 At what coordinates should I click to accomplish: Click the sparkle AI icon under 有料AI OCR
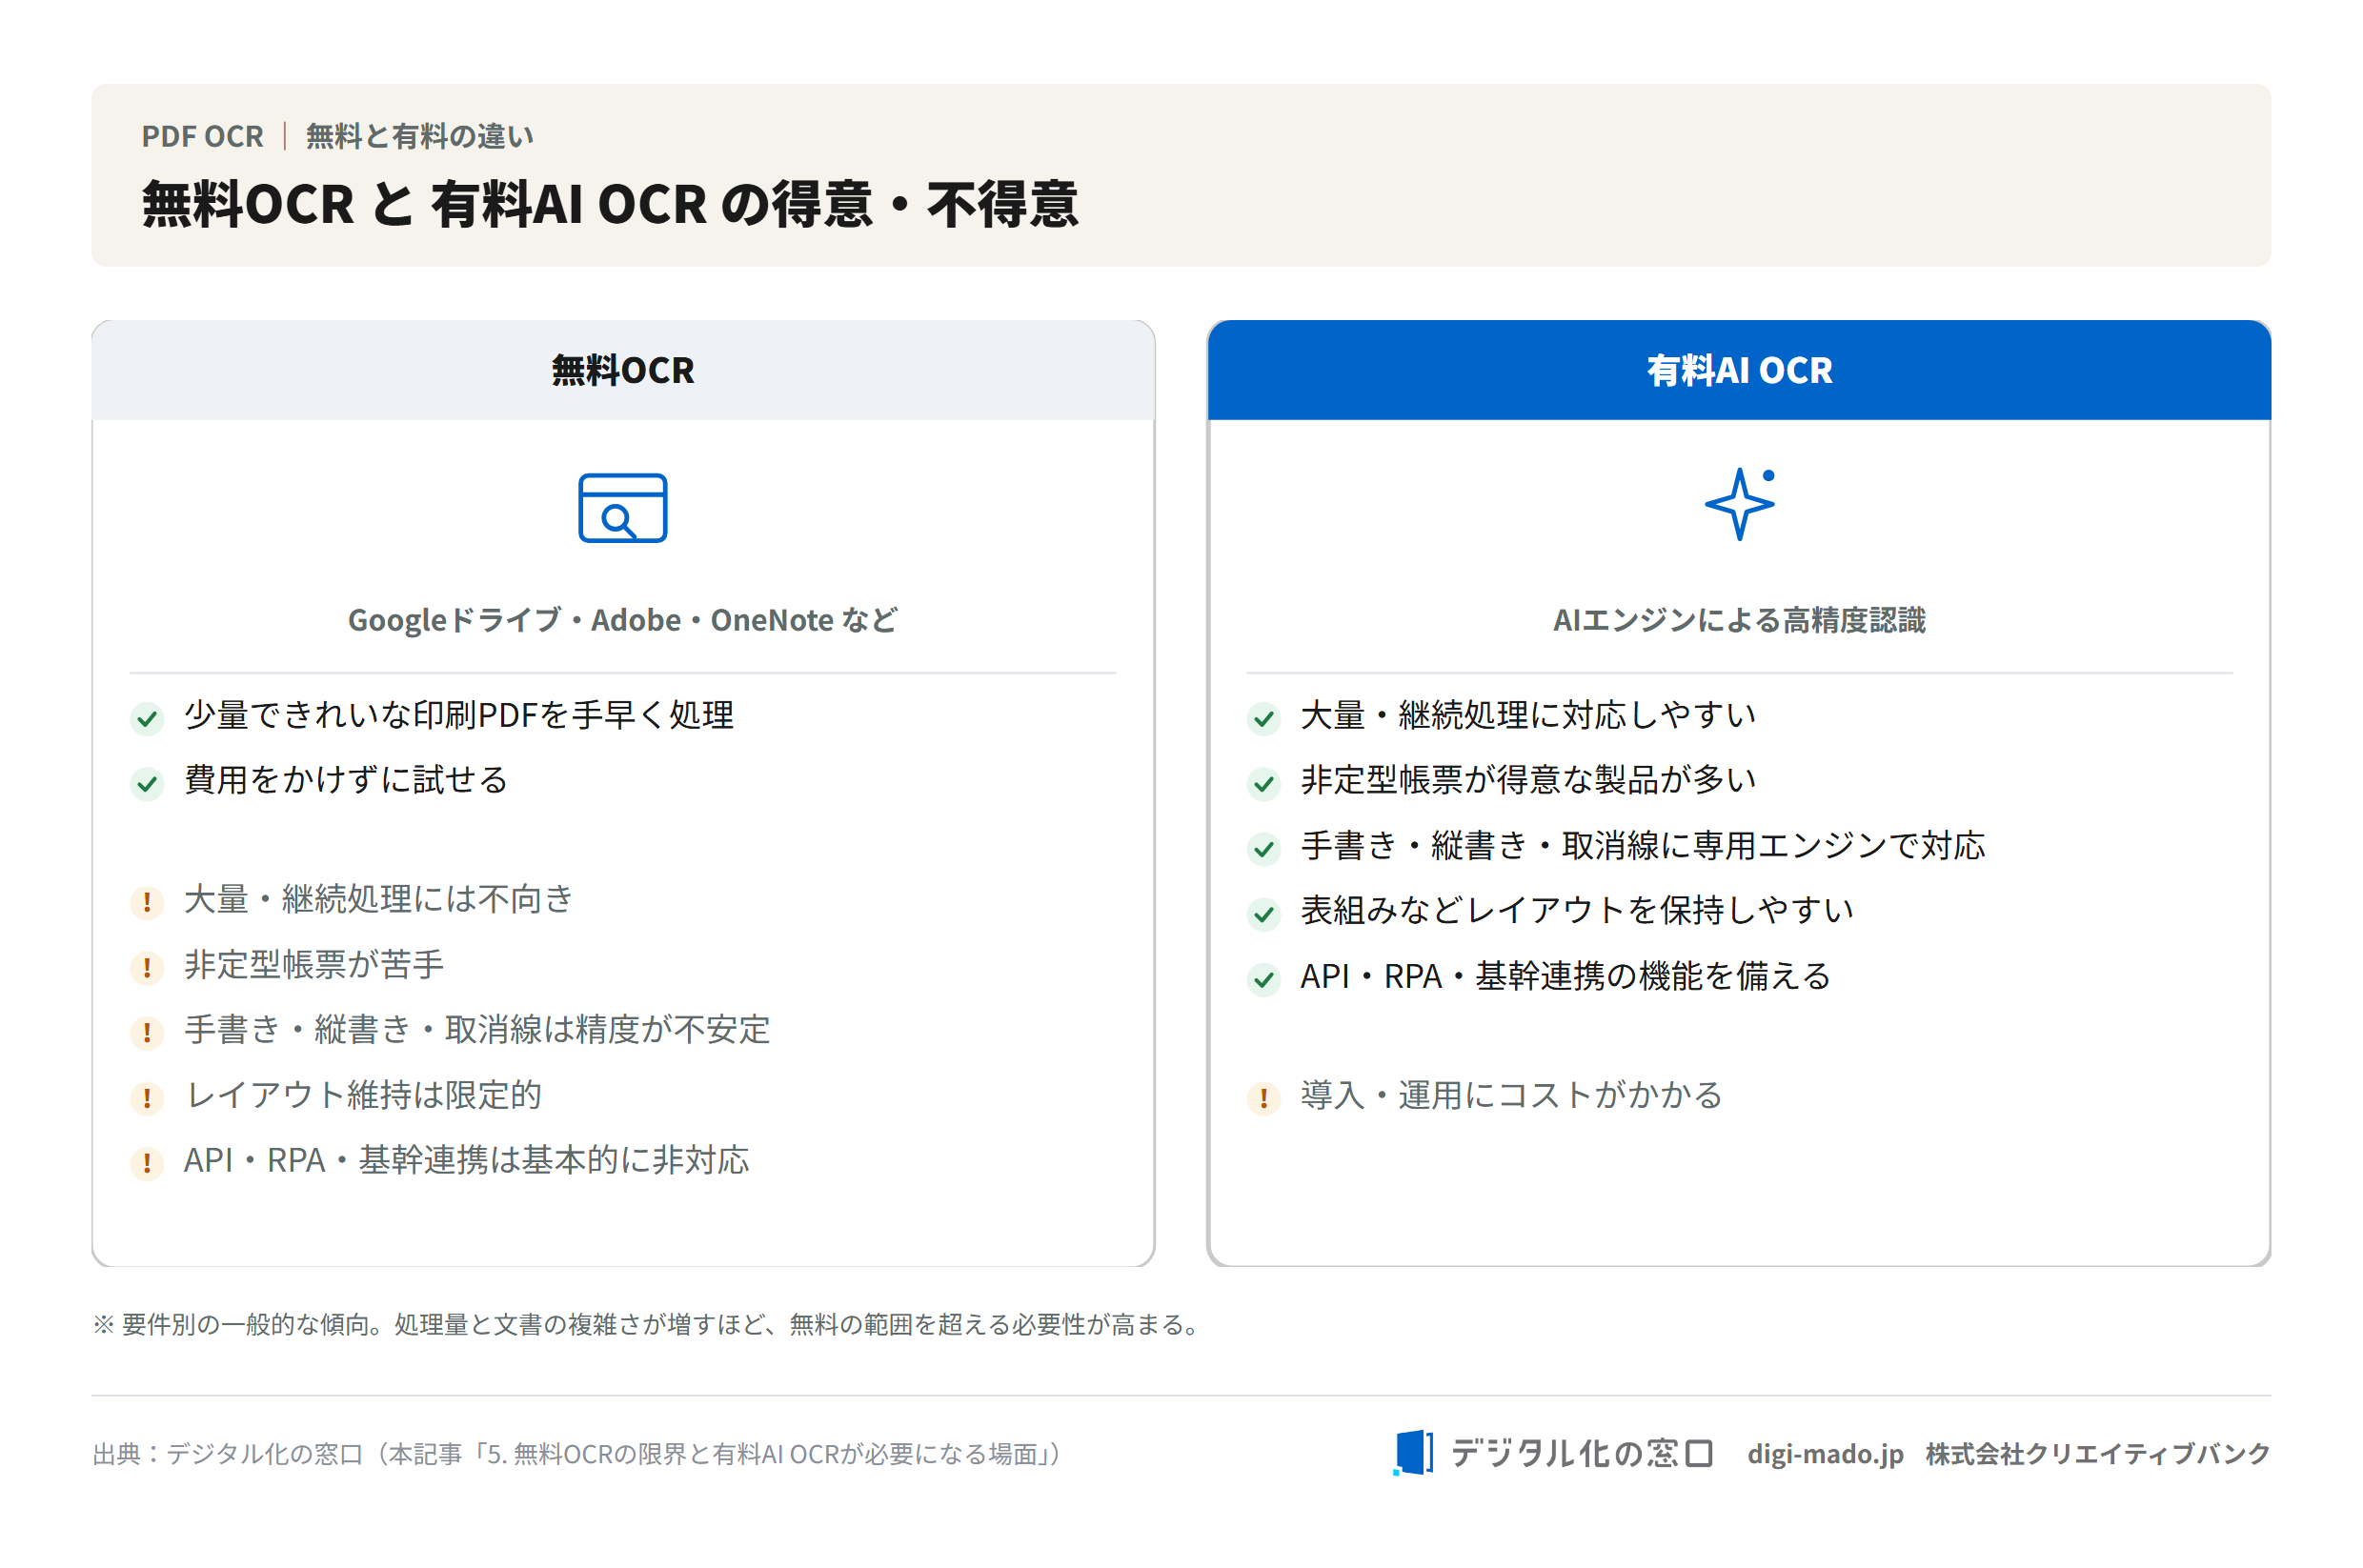click(x=1740, y=504)
